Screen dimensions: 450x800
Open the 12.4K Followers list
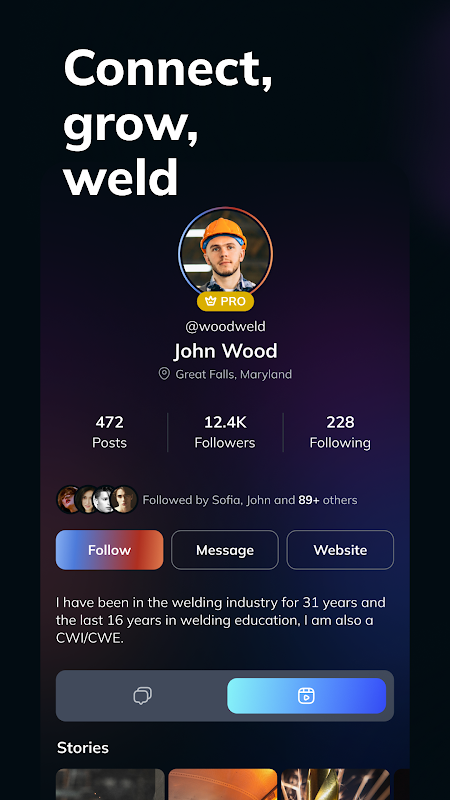click(x=225, y=432)
